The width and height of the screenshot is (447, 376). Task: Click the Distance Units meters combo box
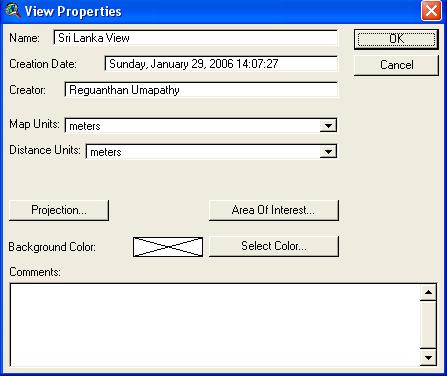tap(211, 152)
